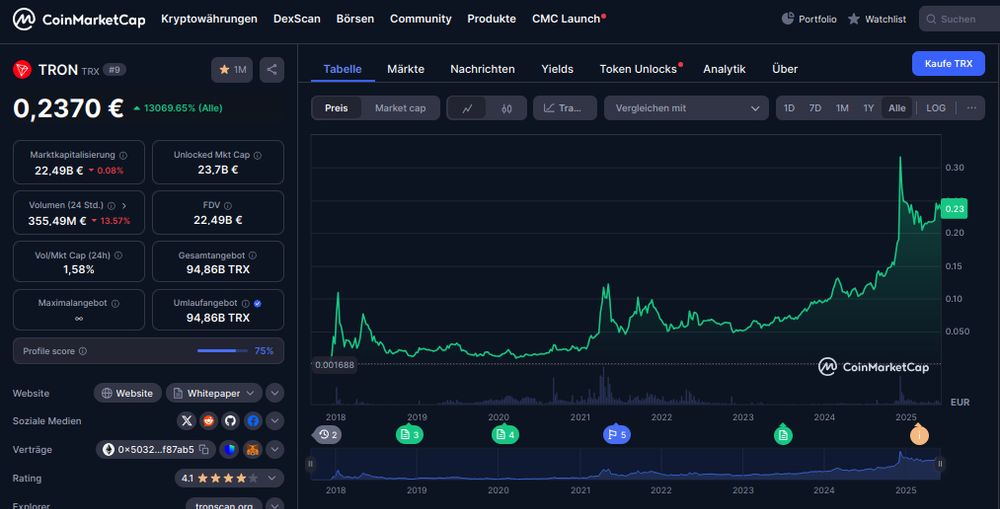Select the Alle time range button
1000x509 pixels.
coord(897,108)
